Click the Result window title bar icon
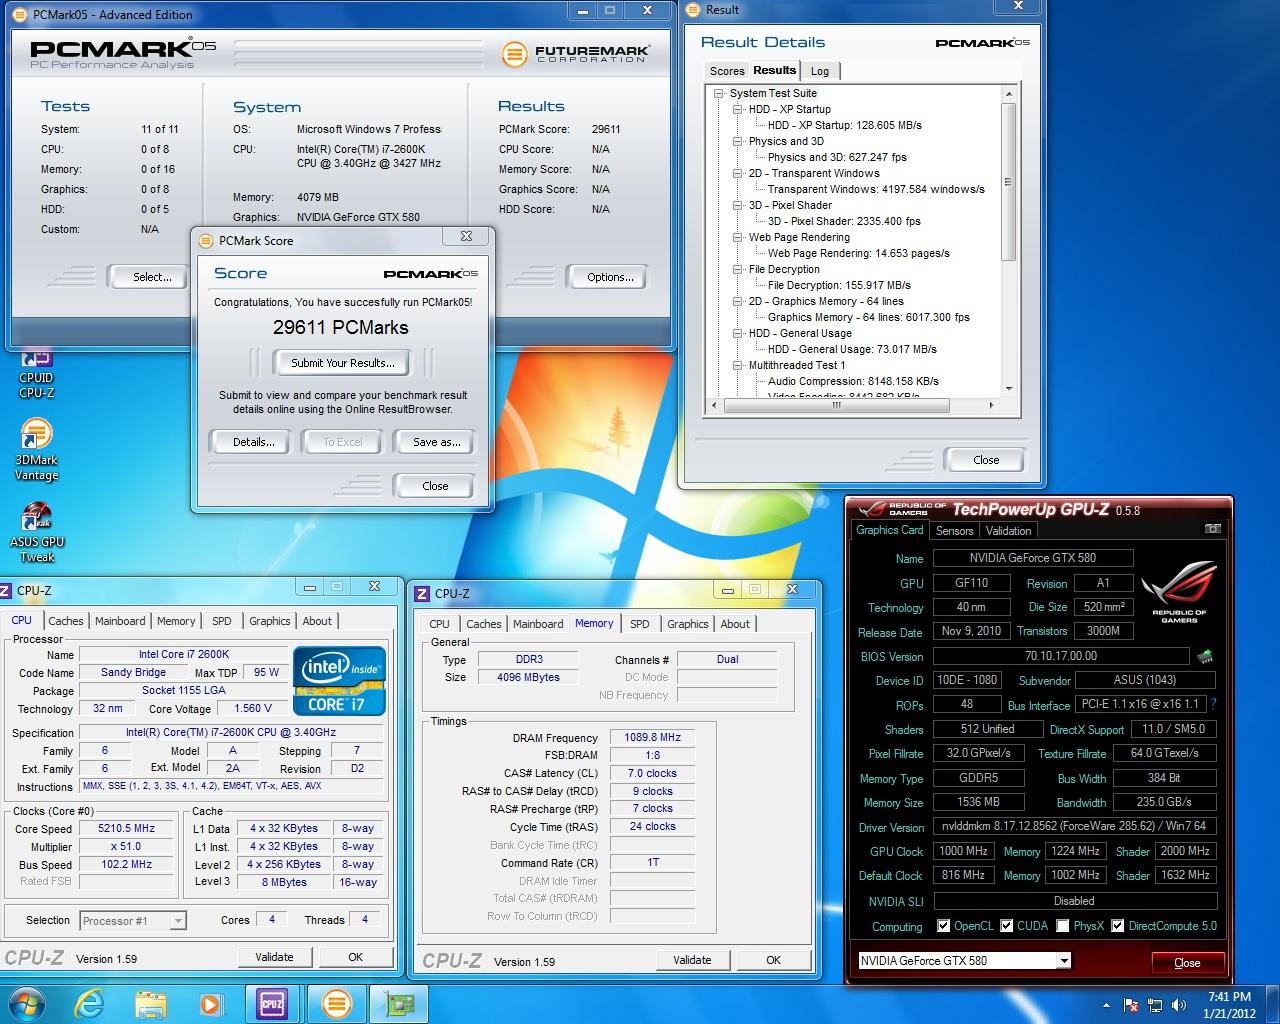This screenshot has width=1280, height=1024. click(x=693, y=10)
